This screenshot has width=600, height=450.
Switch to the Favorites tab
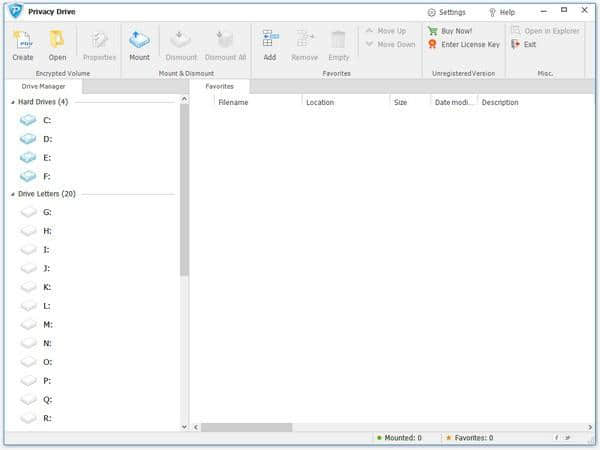coord(219,87)
